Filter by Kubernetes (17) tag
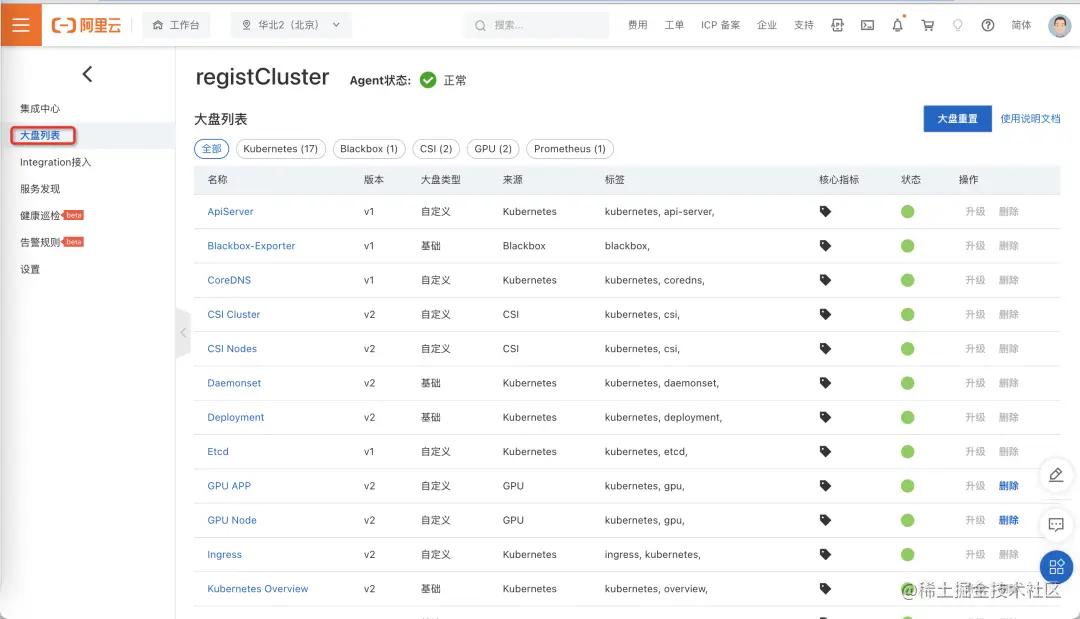Screen dimensions: 1080x619 [280, 149]
